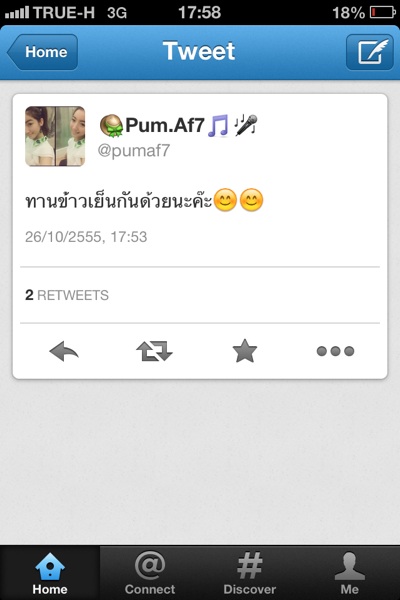
Task: Tap the Tweet title in header
Action: [x=199, y=51]
